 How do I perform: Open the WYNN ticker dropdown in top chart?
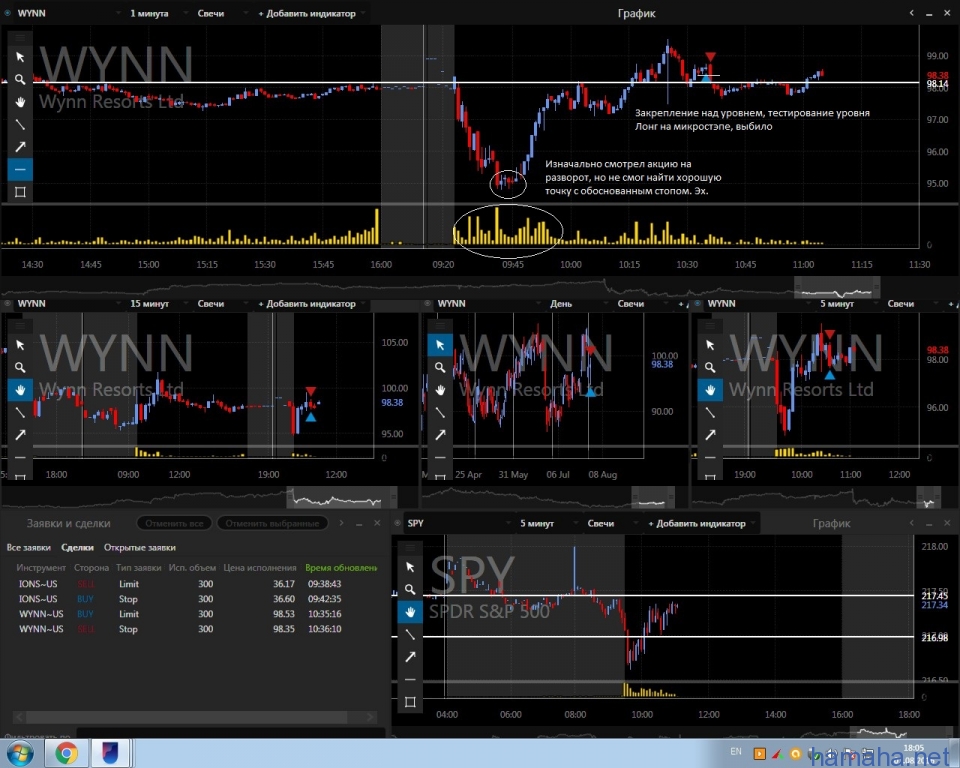(67, 13)
